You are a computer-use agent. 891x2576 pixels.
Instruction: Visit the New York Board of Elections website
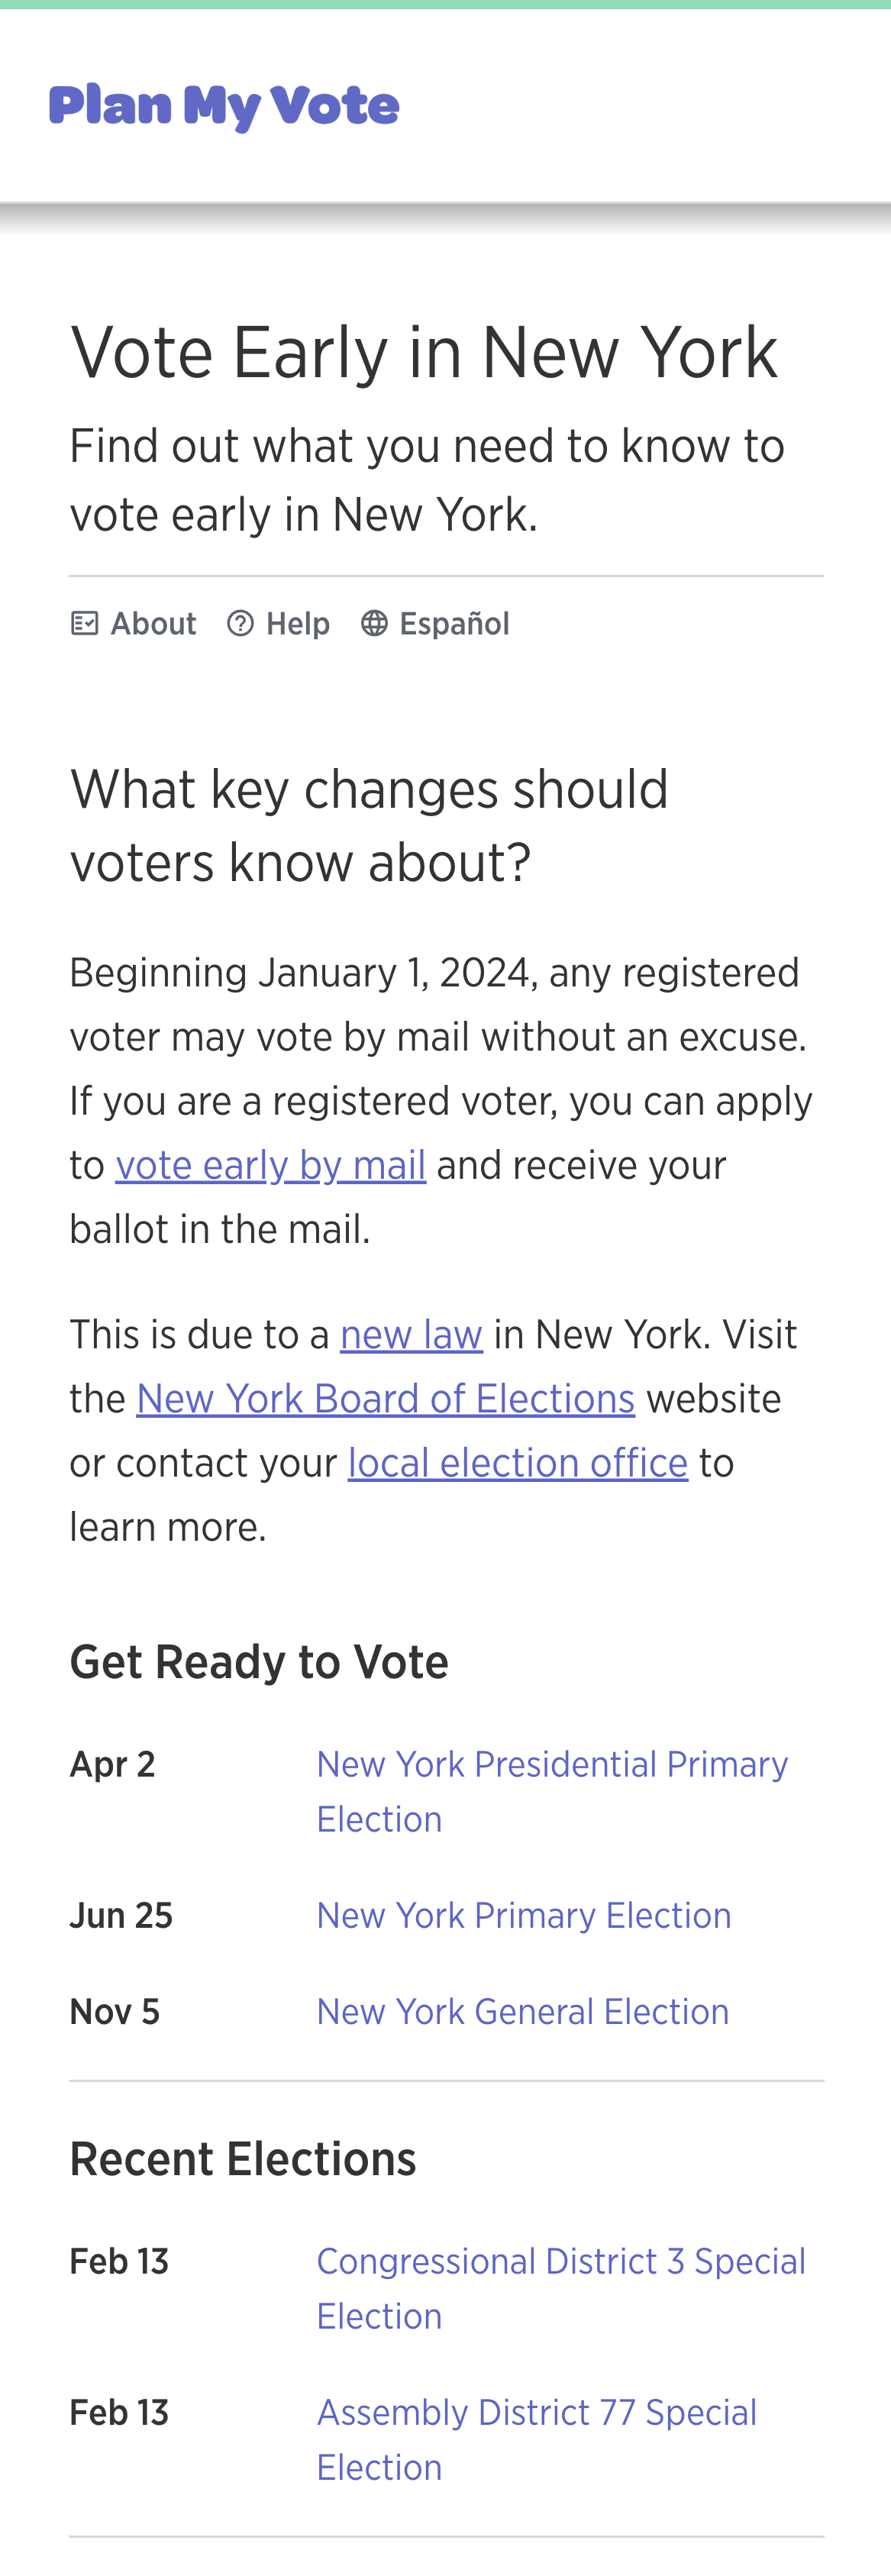pyautogui.click(x=386, y=1397)
